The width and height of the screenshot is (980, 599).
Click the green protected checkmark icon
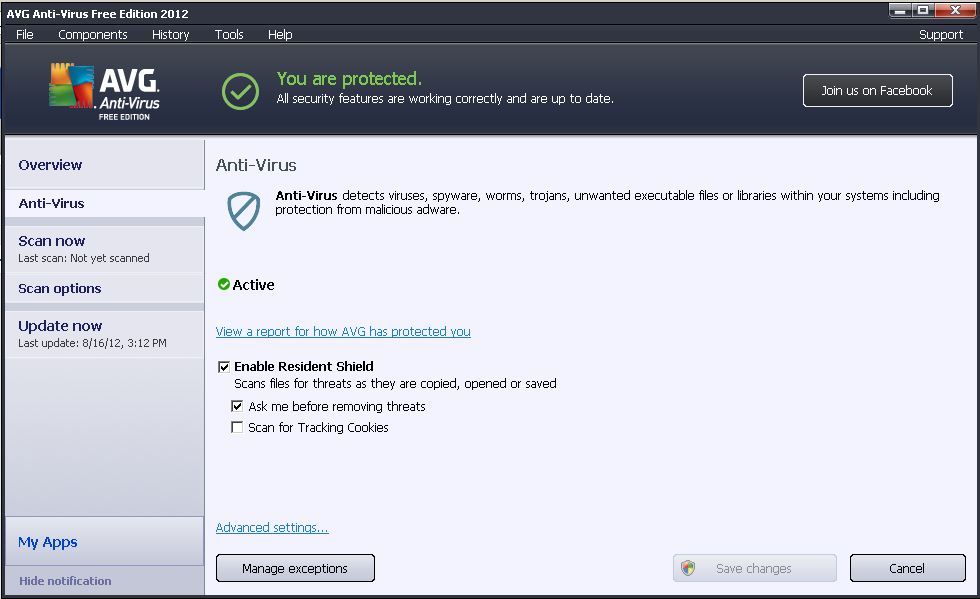coord(240,91)
